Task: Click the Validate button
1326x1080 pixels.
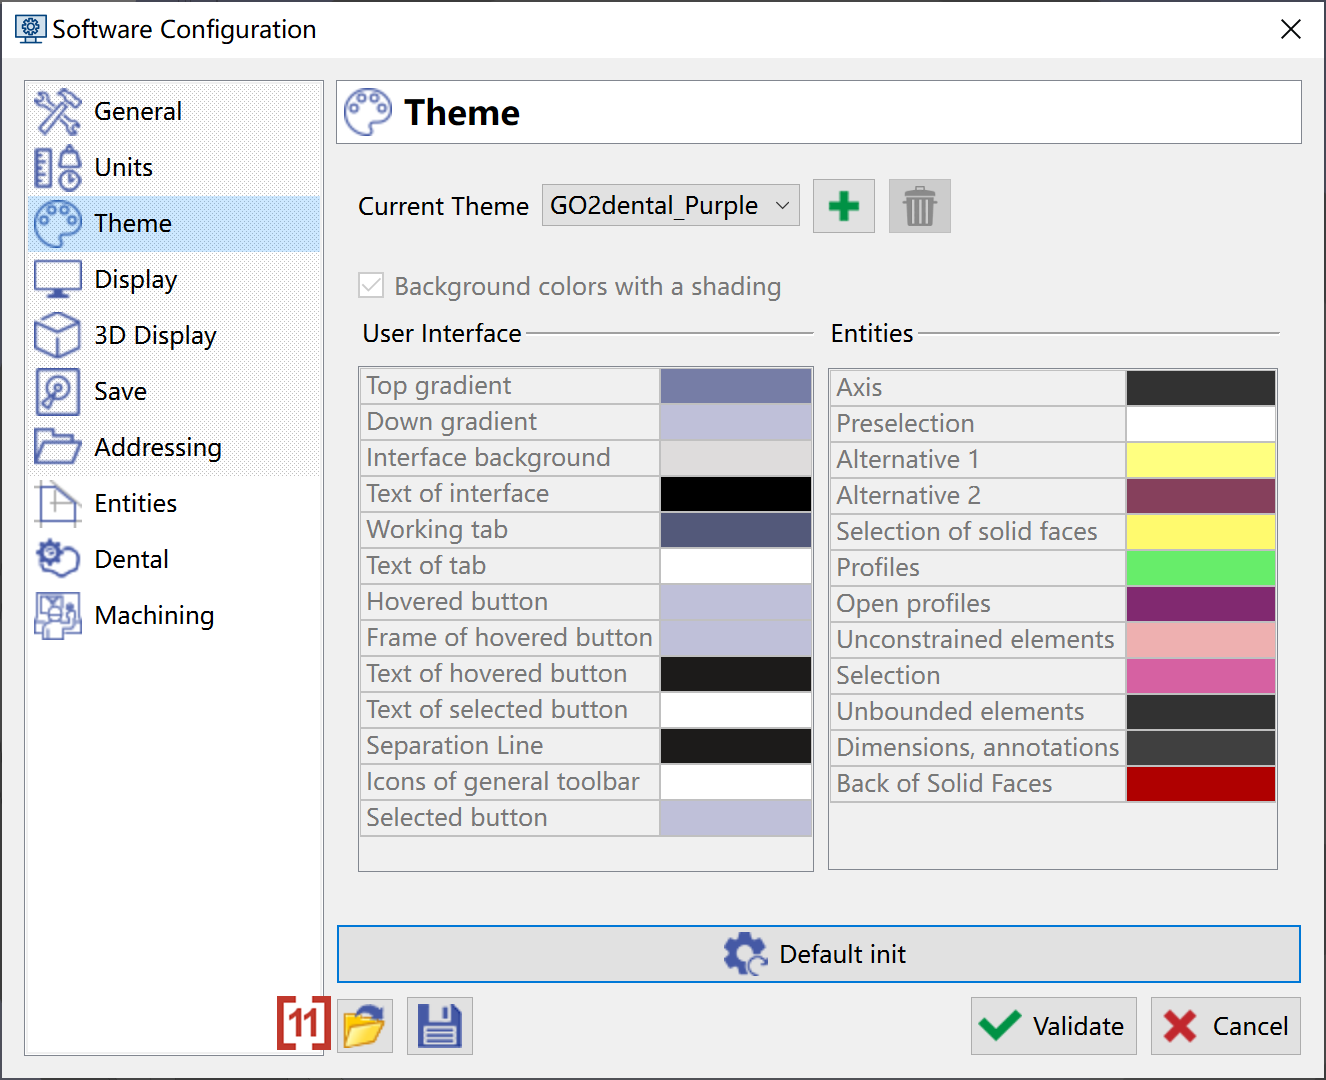Action: (1053, 1026)
